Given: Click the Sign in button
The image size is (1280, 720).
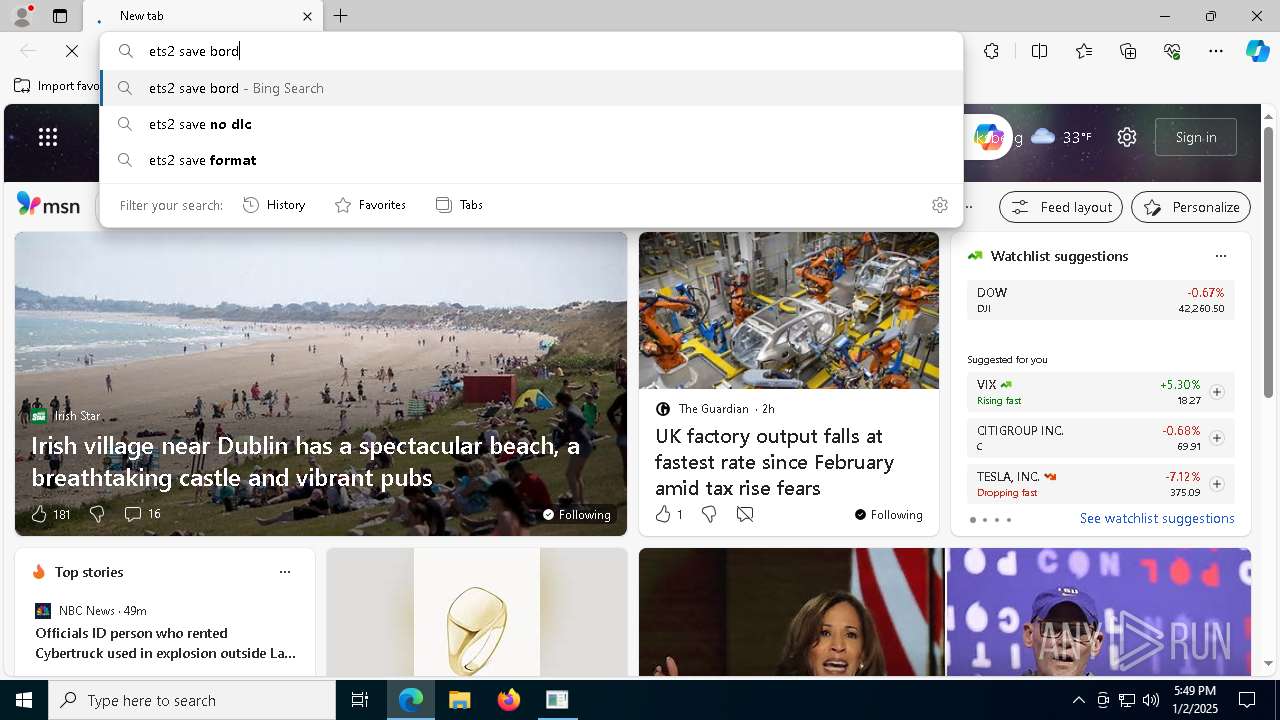Looking at the screenshot, I should tap(1196, 137).
